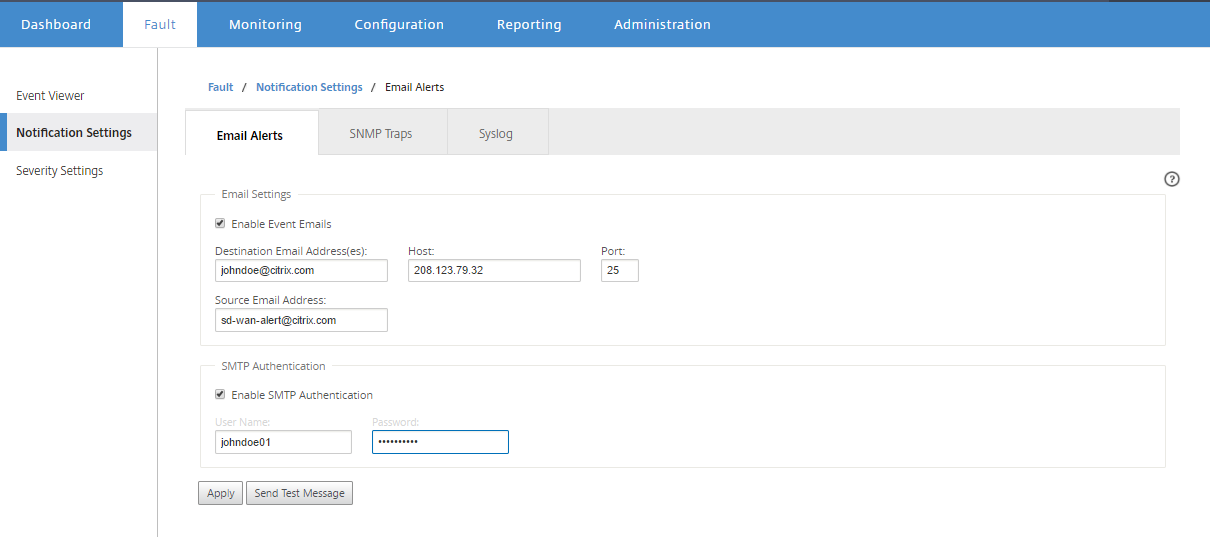Image resolution: width=1210 pixels, height=537 pixels.
Task: Toggle Enable SMTP Authentication checkbox
Action: point(220,395)
